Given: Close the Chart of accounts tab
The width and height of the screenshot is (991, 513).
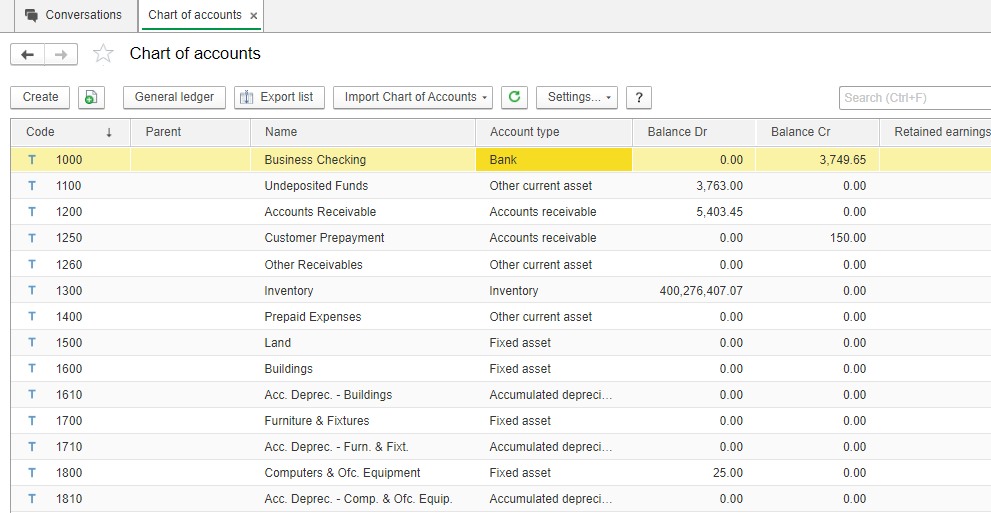Looking at the screenshot, I should (254, 16).
